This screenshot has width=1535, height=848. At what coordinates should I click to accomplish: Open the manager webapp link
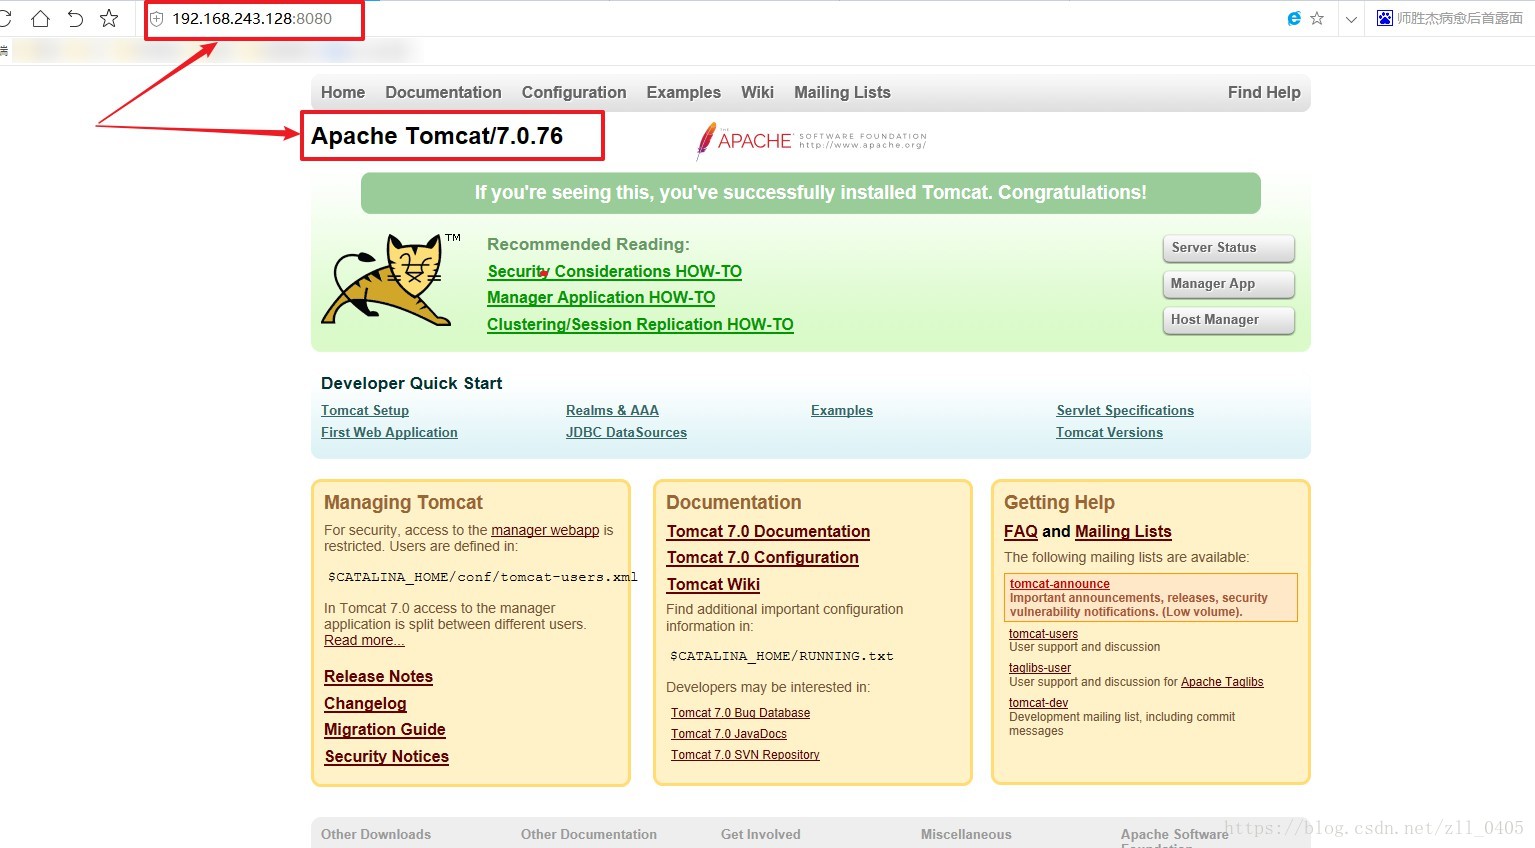545,530
